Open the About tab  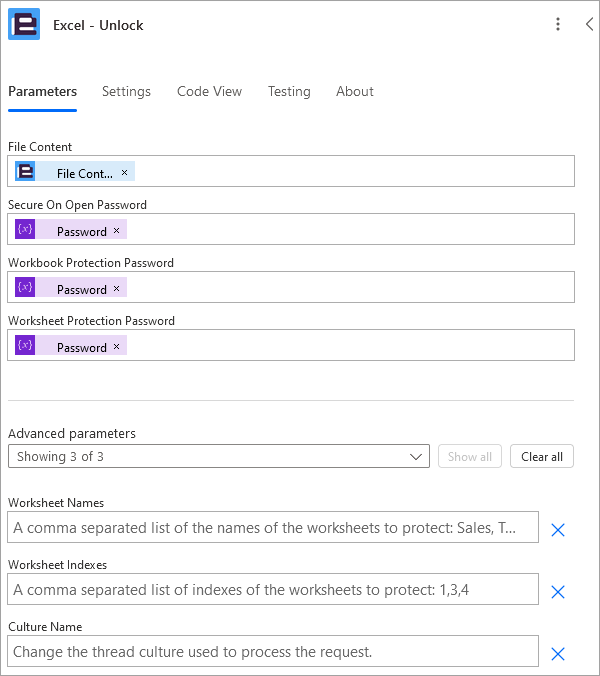pos(355,91)
